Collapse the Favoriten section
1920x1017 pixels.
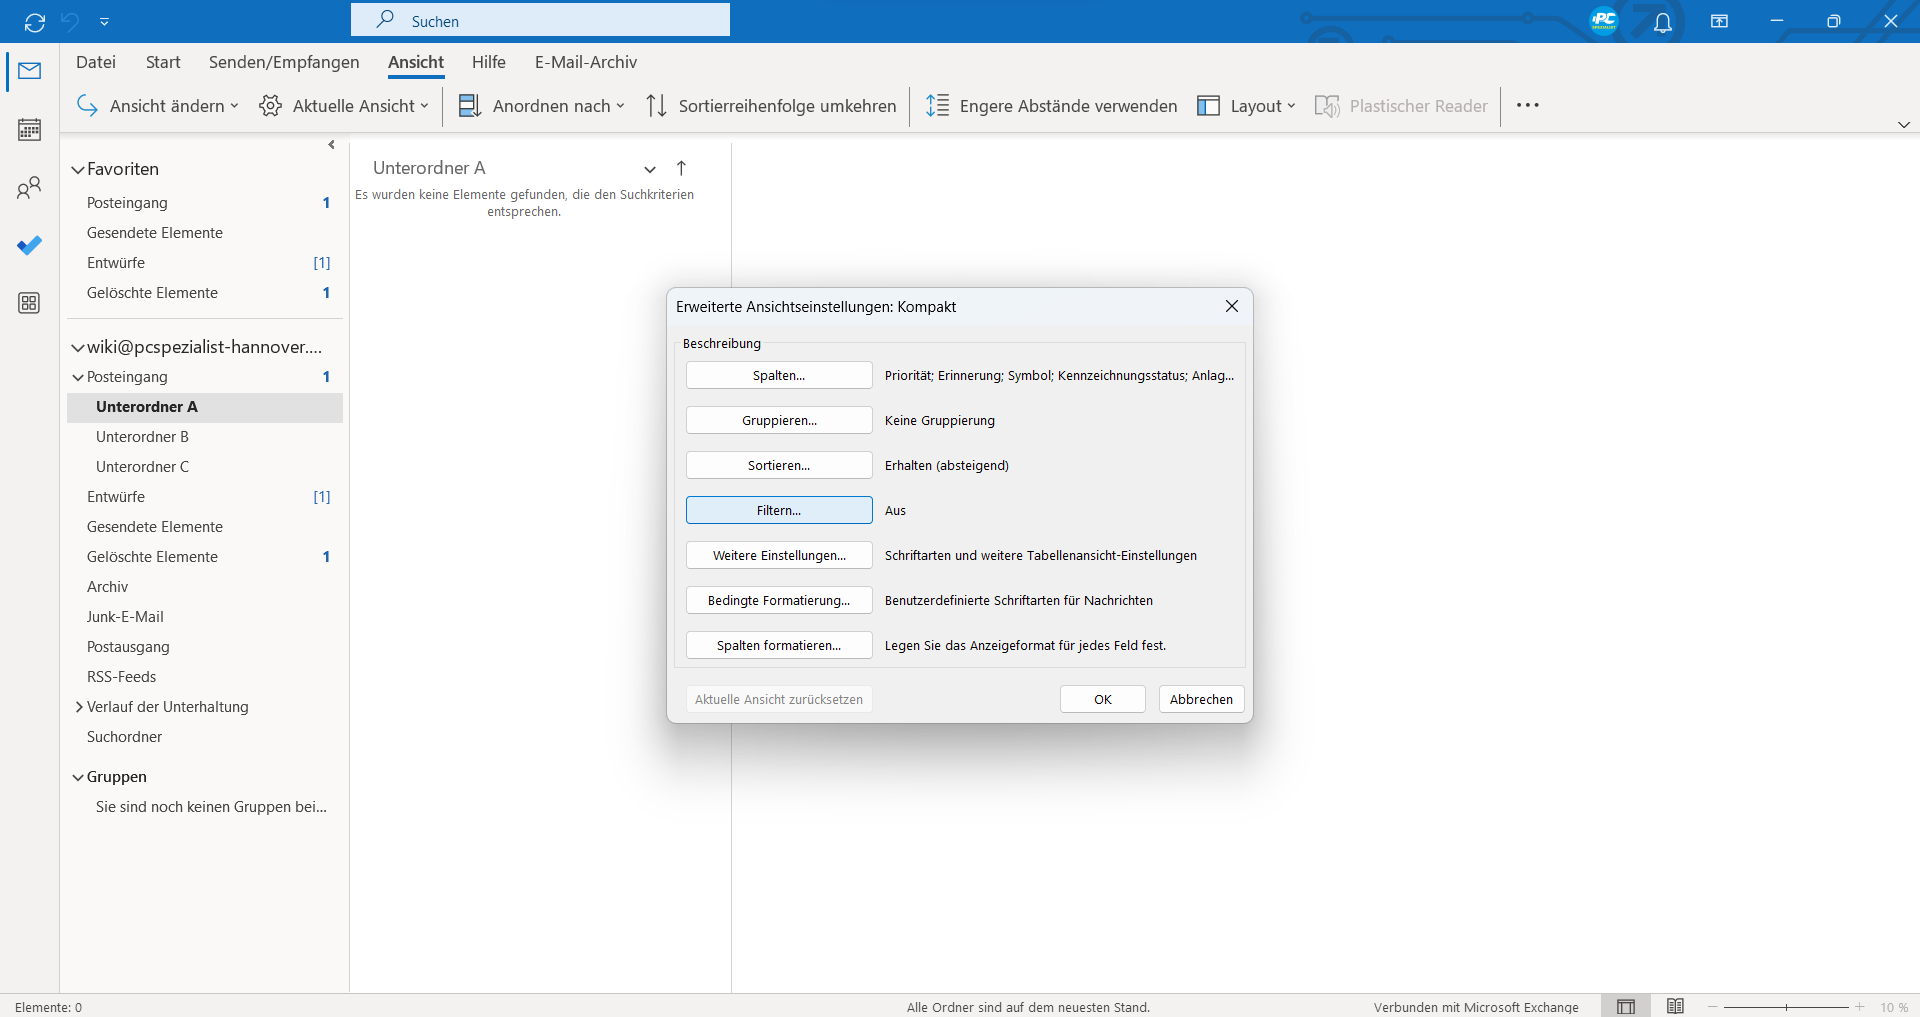[x=78, y=170]
